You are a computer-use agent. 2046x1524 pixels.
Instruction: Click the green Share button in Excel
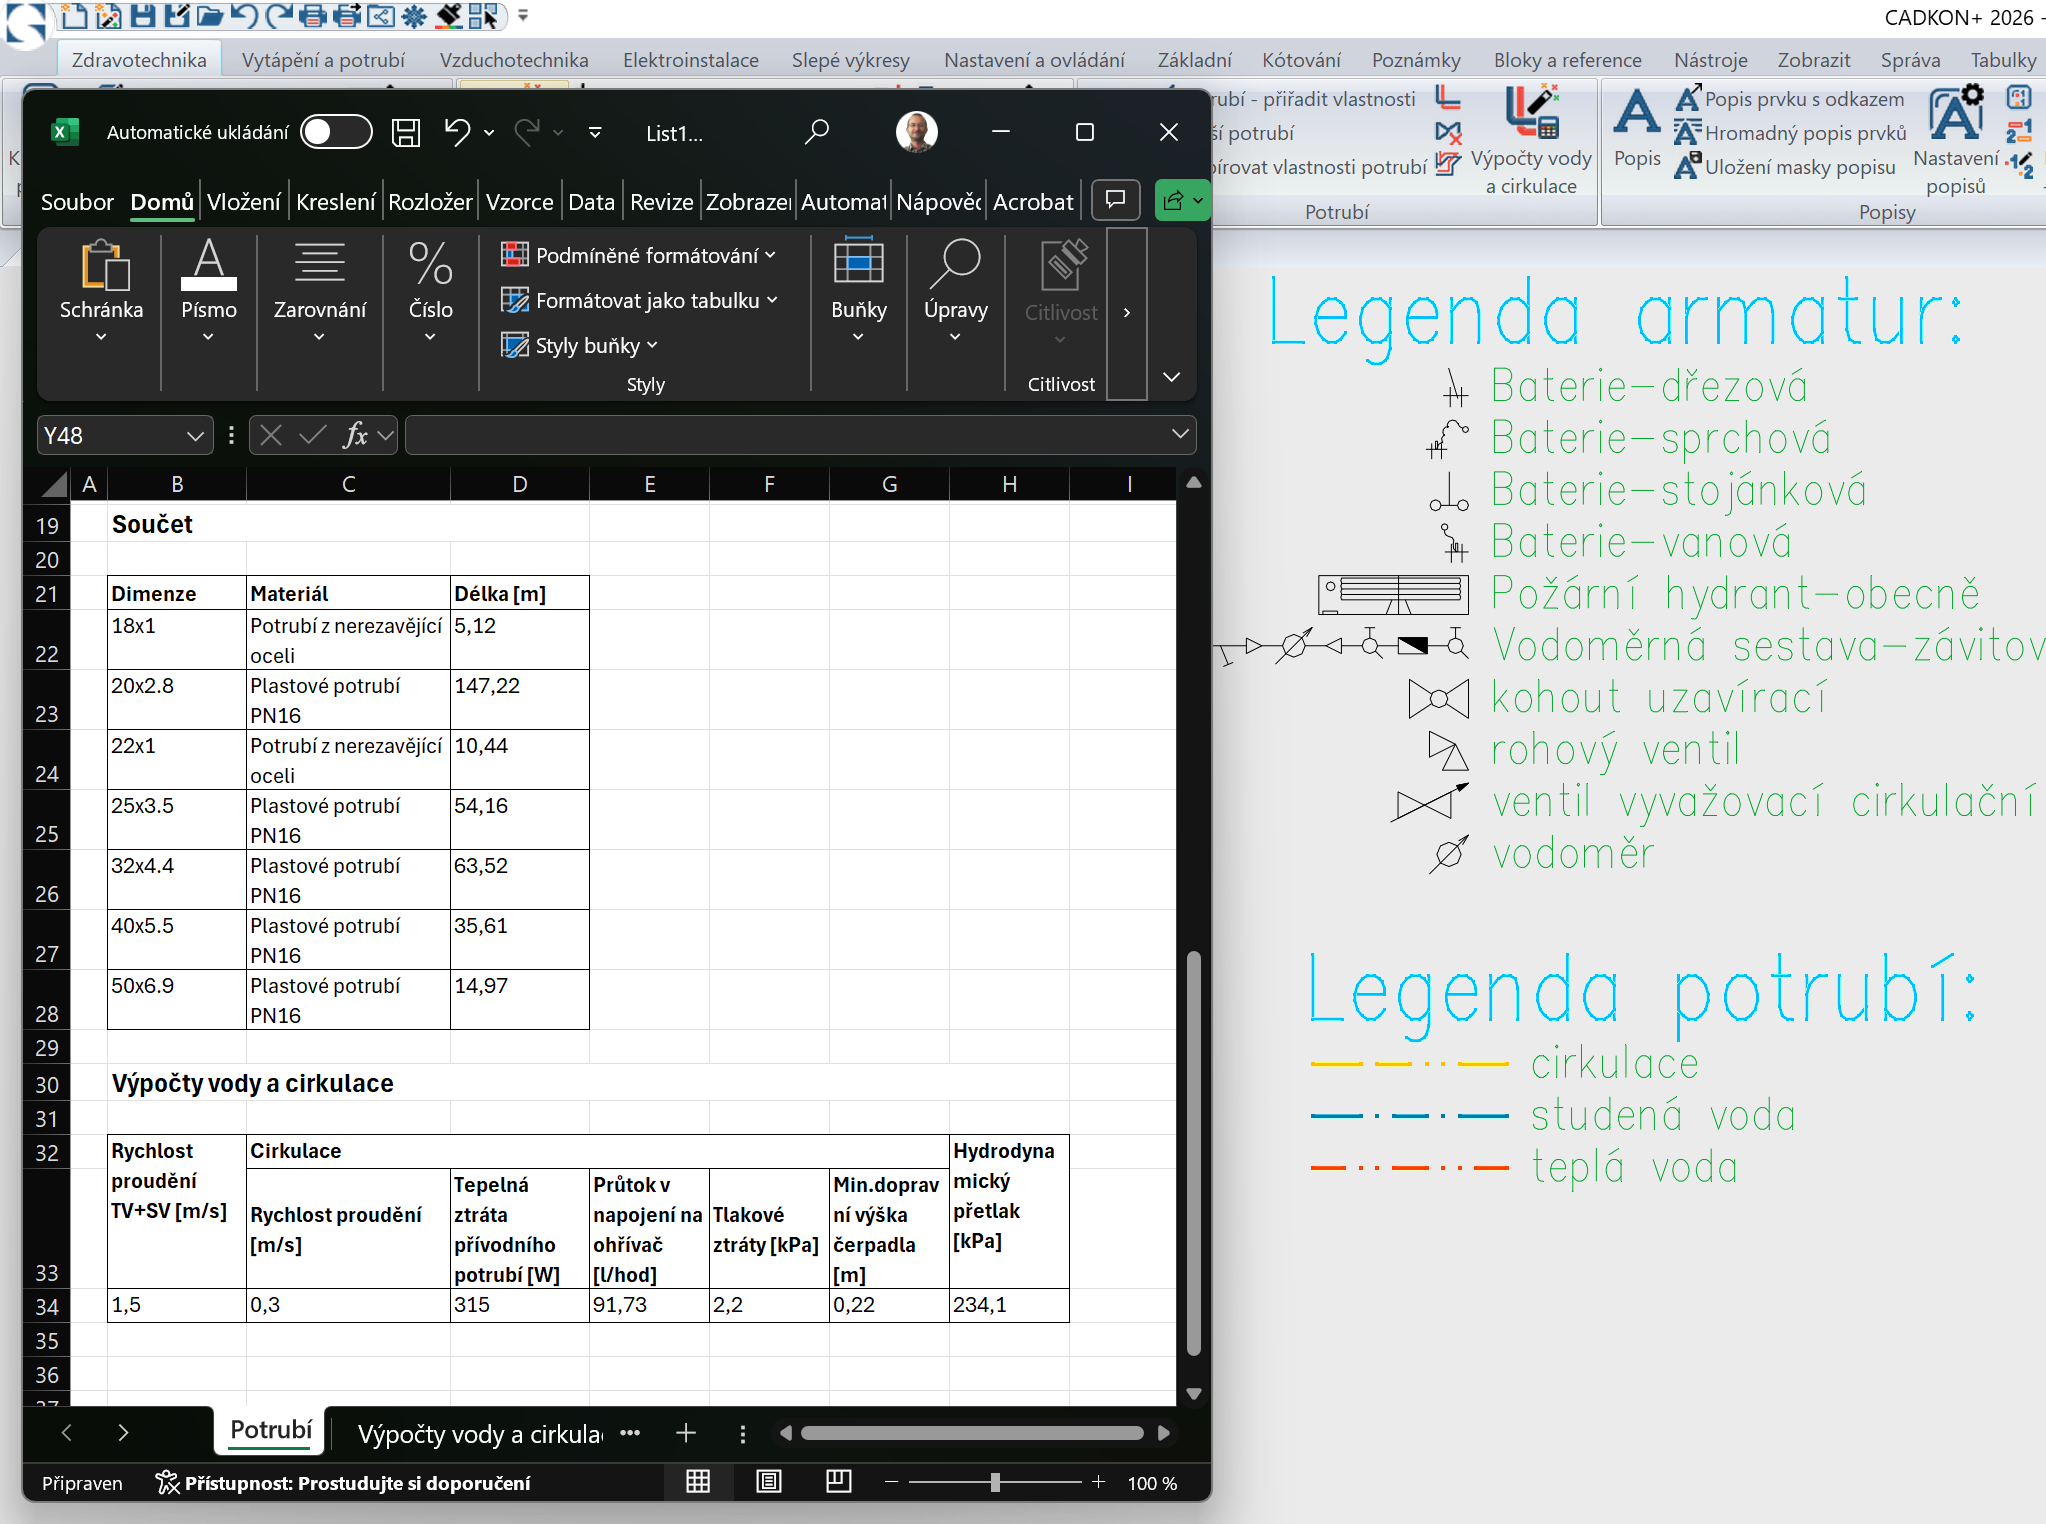[x=1182, y=200]
